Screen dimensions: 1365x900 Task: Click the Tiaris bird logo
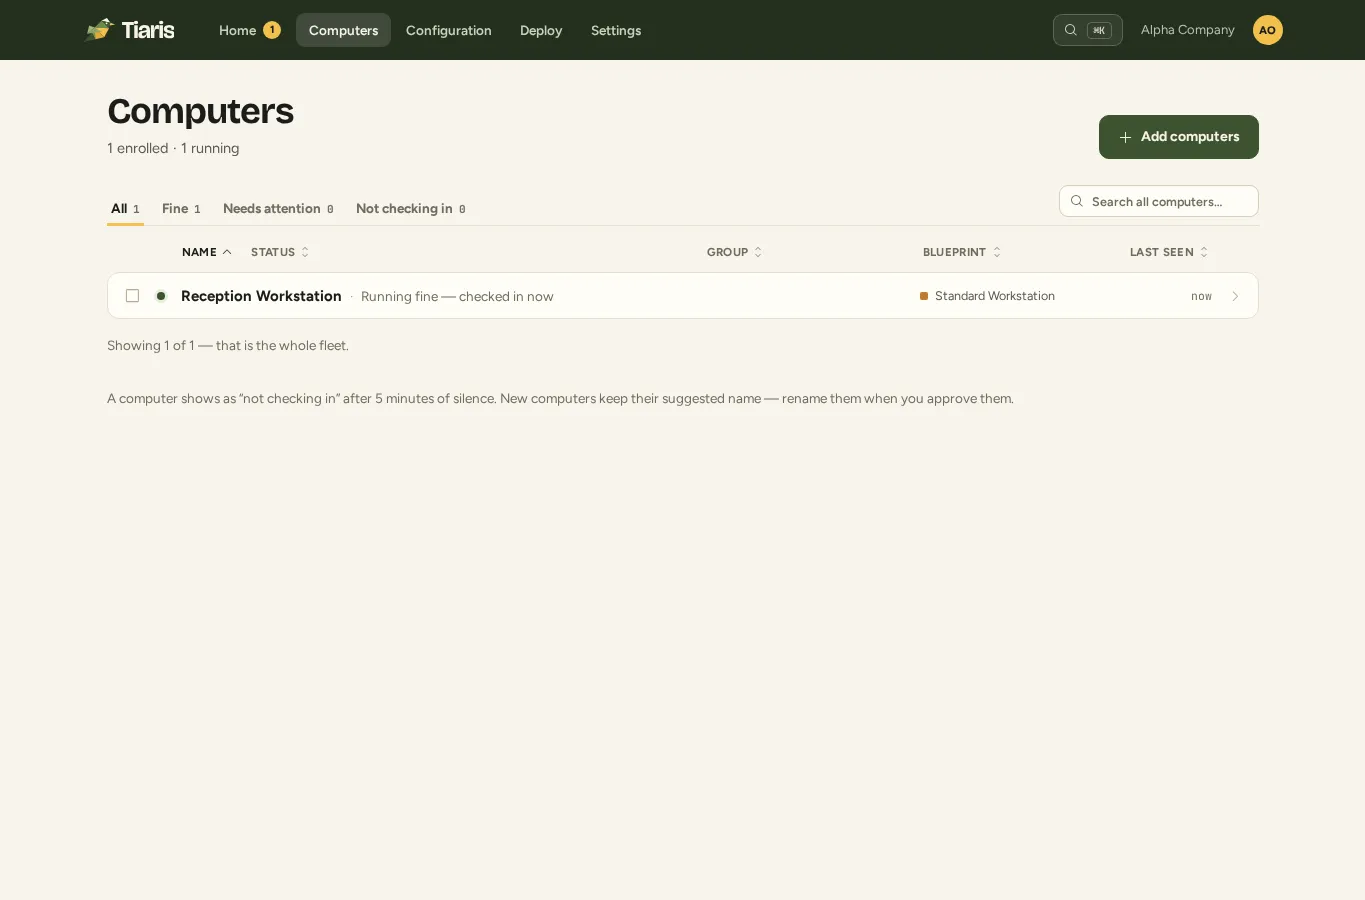(100, 30)
